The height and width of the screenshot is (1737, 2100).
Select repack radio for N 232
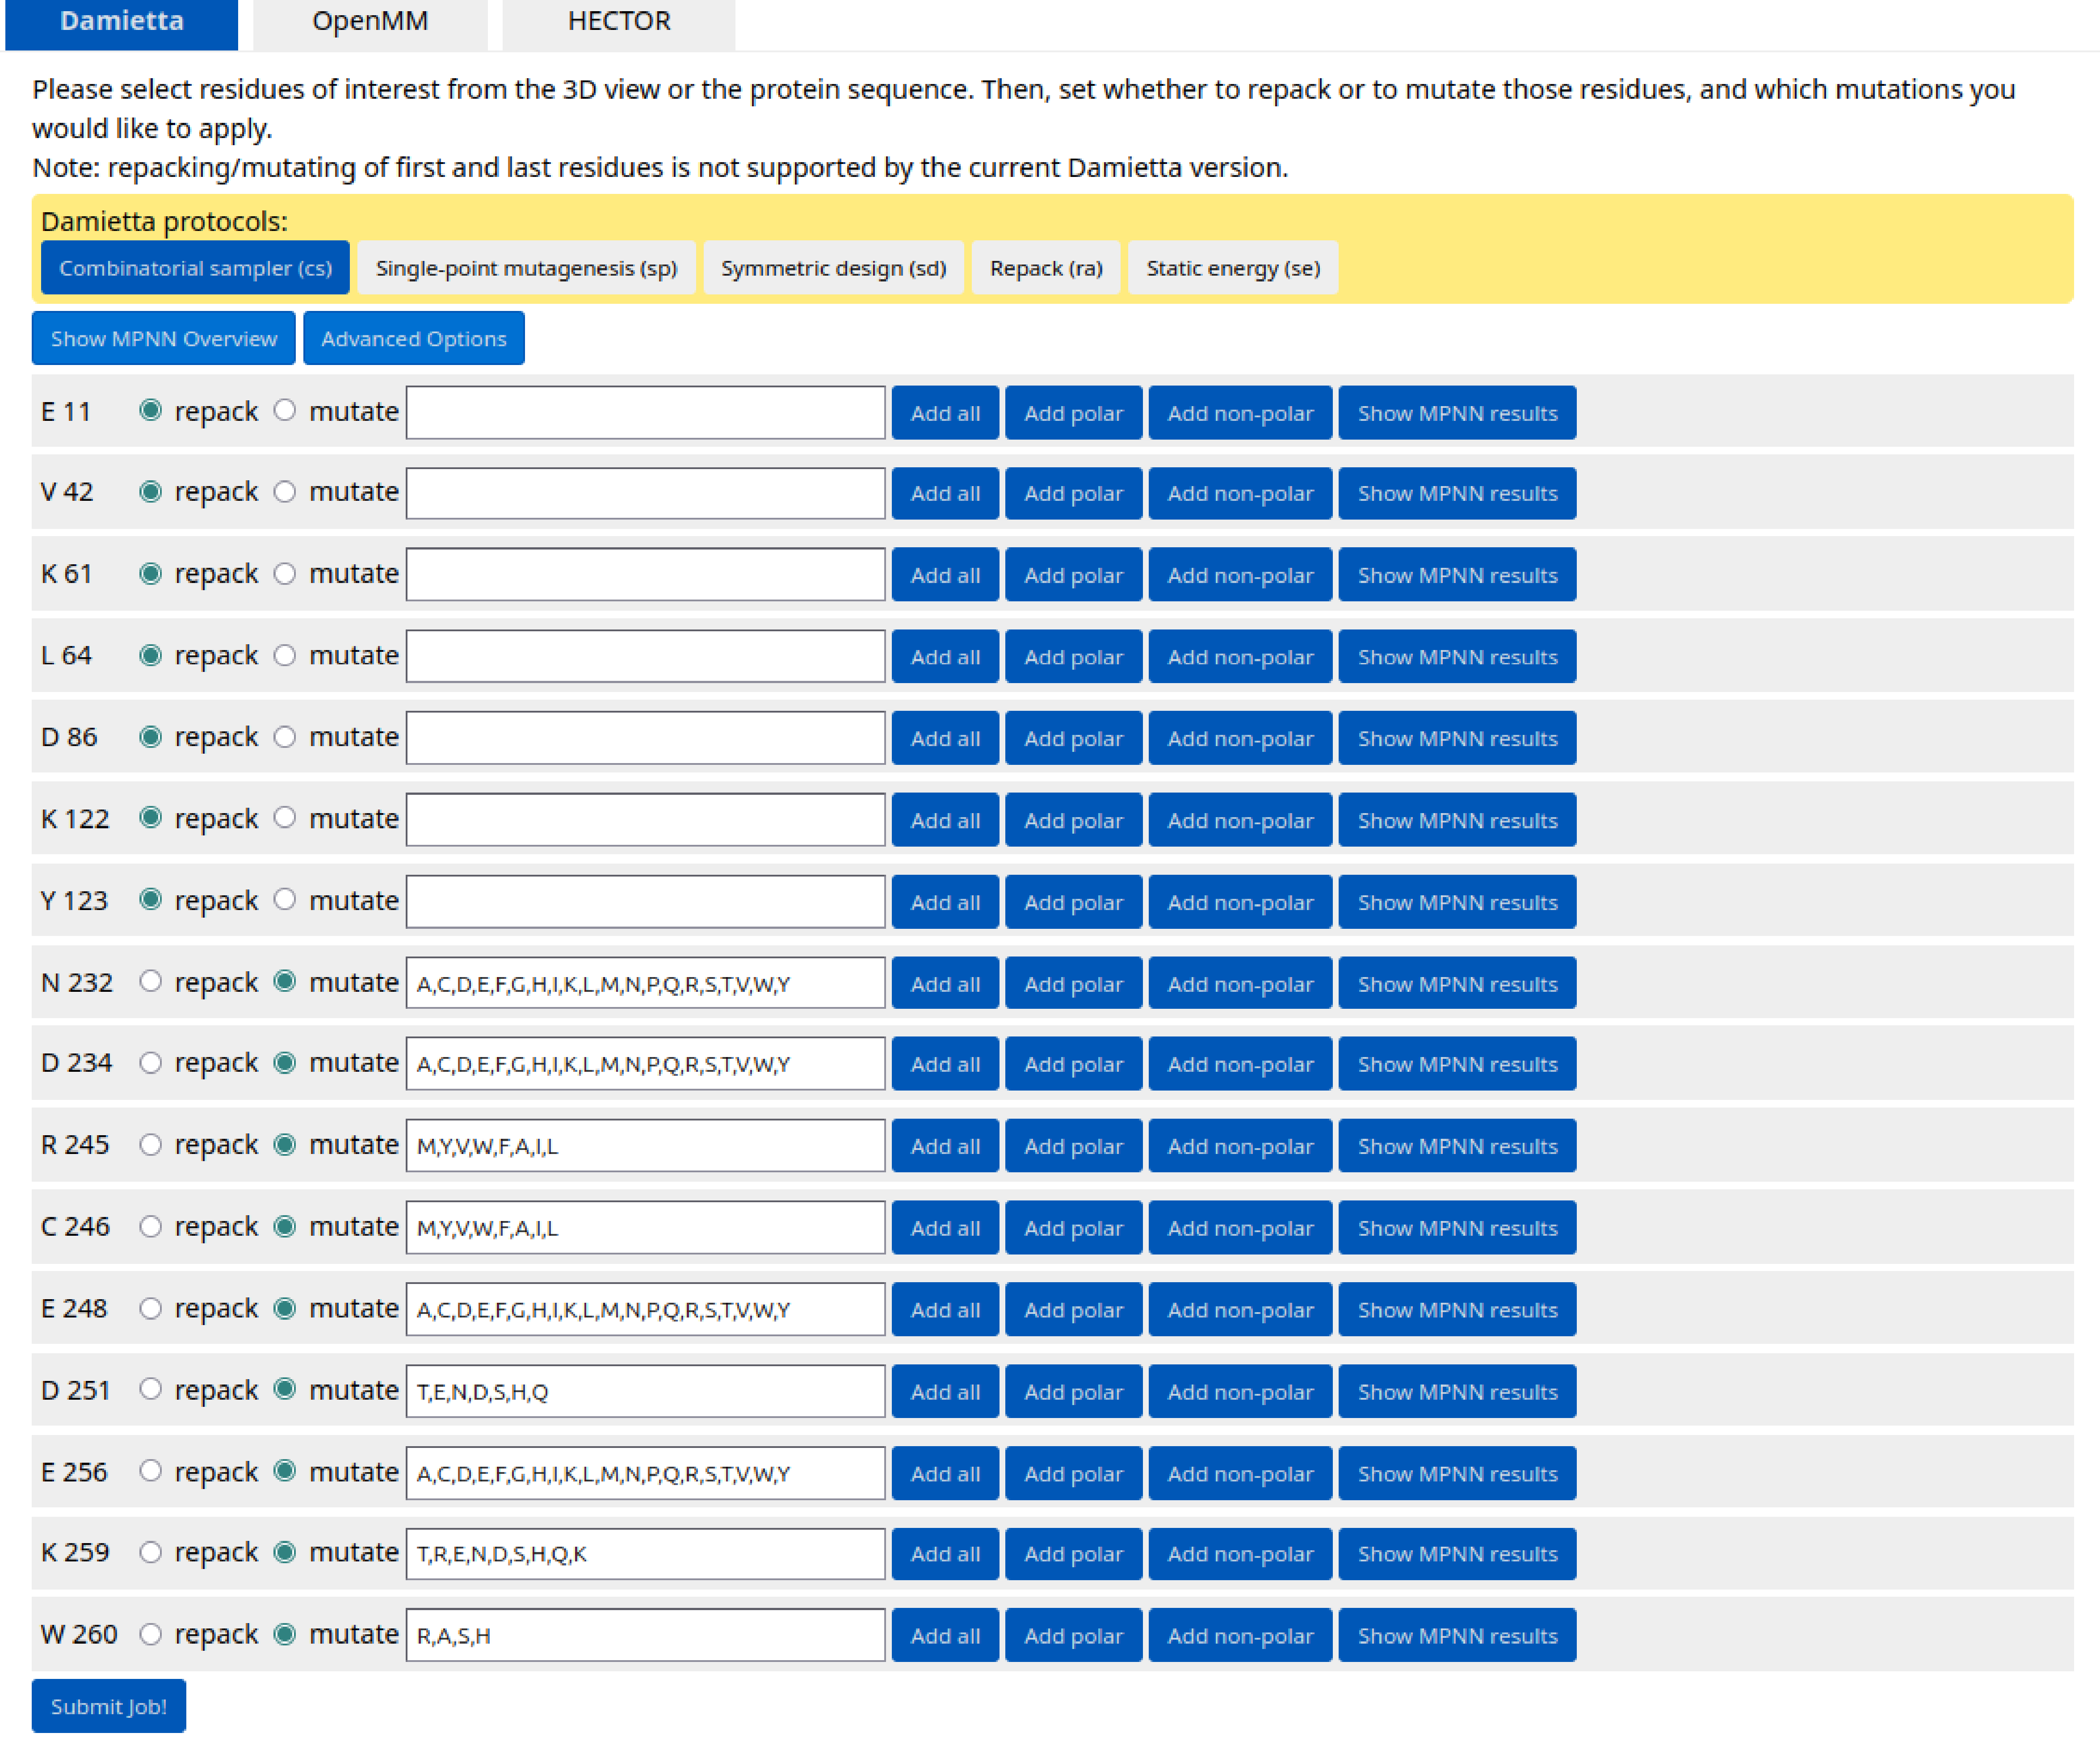click(151, 982)
